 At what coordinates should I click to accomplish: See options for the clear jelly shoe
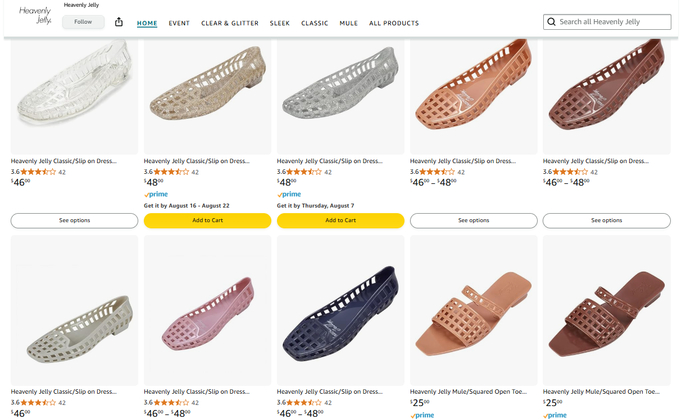74,220
